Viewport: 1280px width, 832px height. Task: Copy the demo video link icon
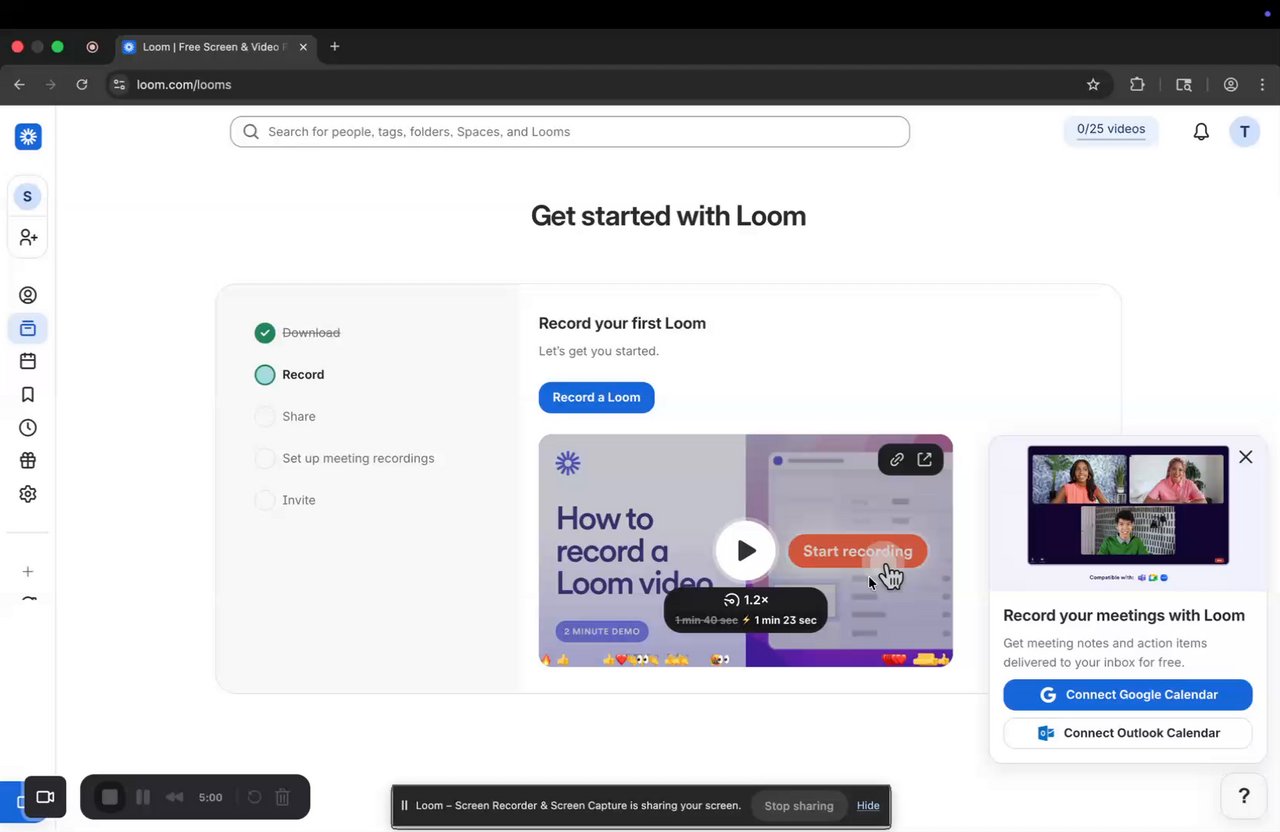pyautogui.click(x=897, y=459)
